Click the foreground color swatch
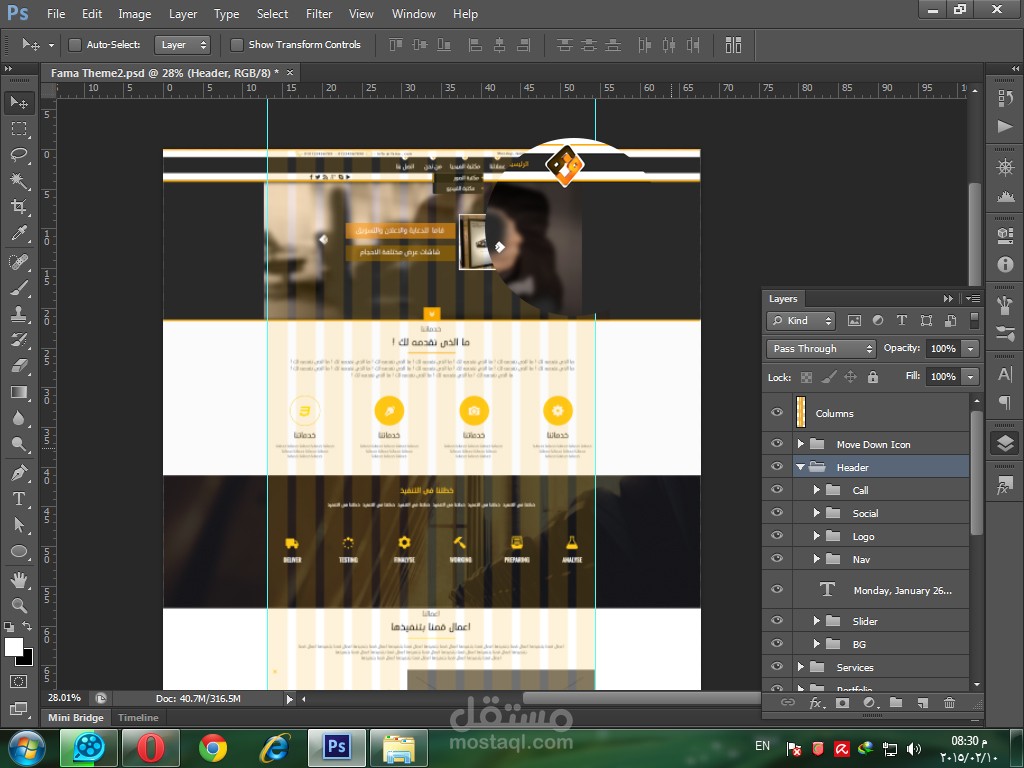This screenshot has width=1024, height=768. [x=14, y=647]
